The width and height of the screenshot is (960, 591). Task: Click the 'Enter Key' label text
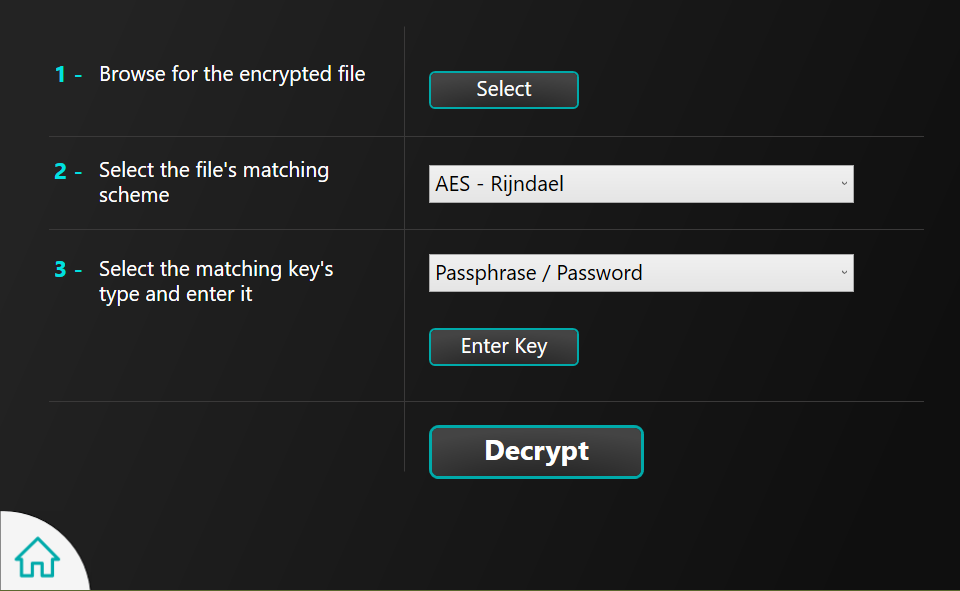point(503,346)
